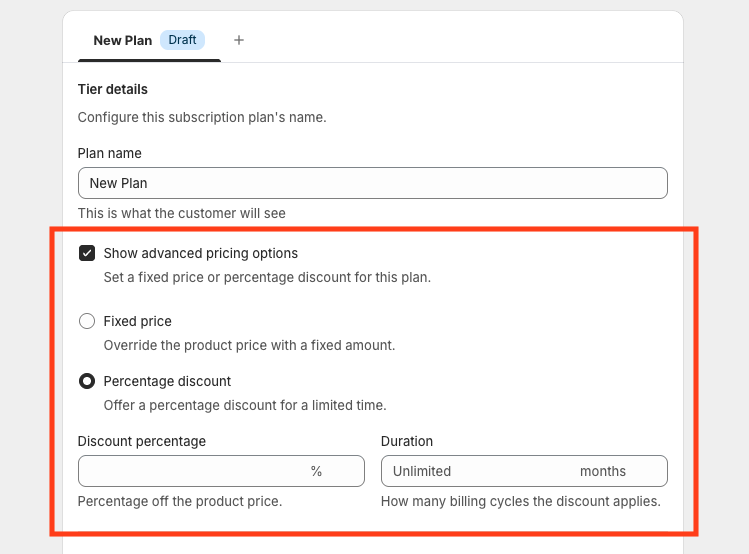Click the "Percentage discount" label text
Viewport: 749px width, 554px height.
click(x=167, y=381)
